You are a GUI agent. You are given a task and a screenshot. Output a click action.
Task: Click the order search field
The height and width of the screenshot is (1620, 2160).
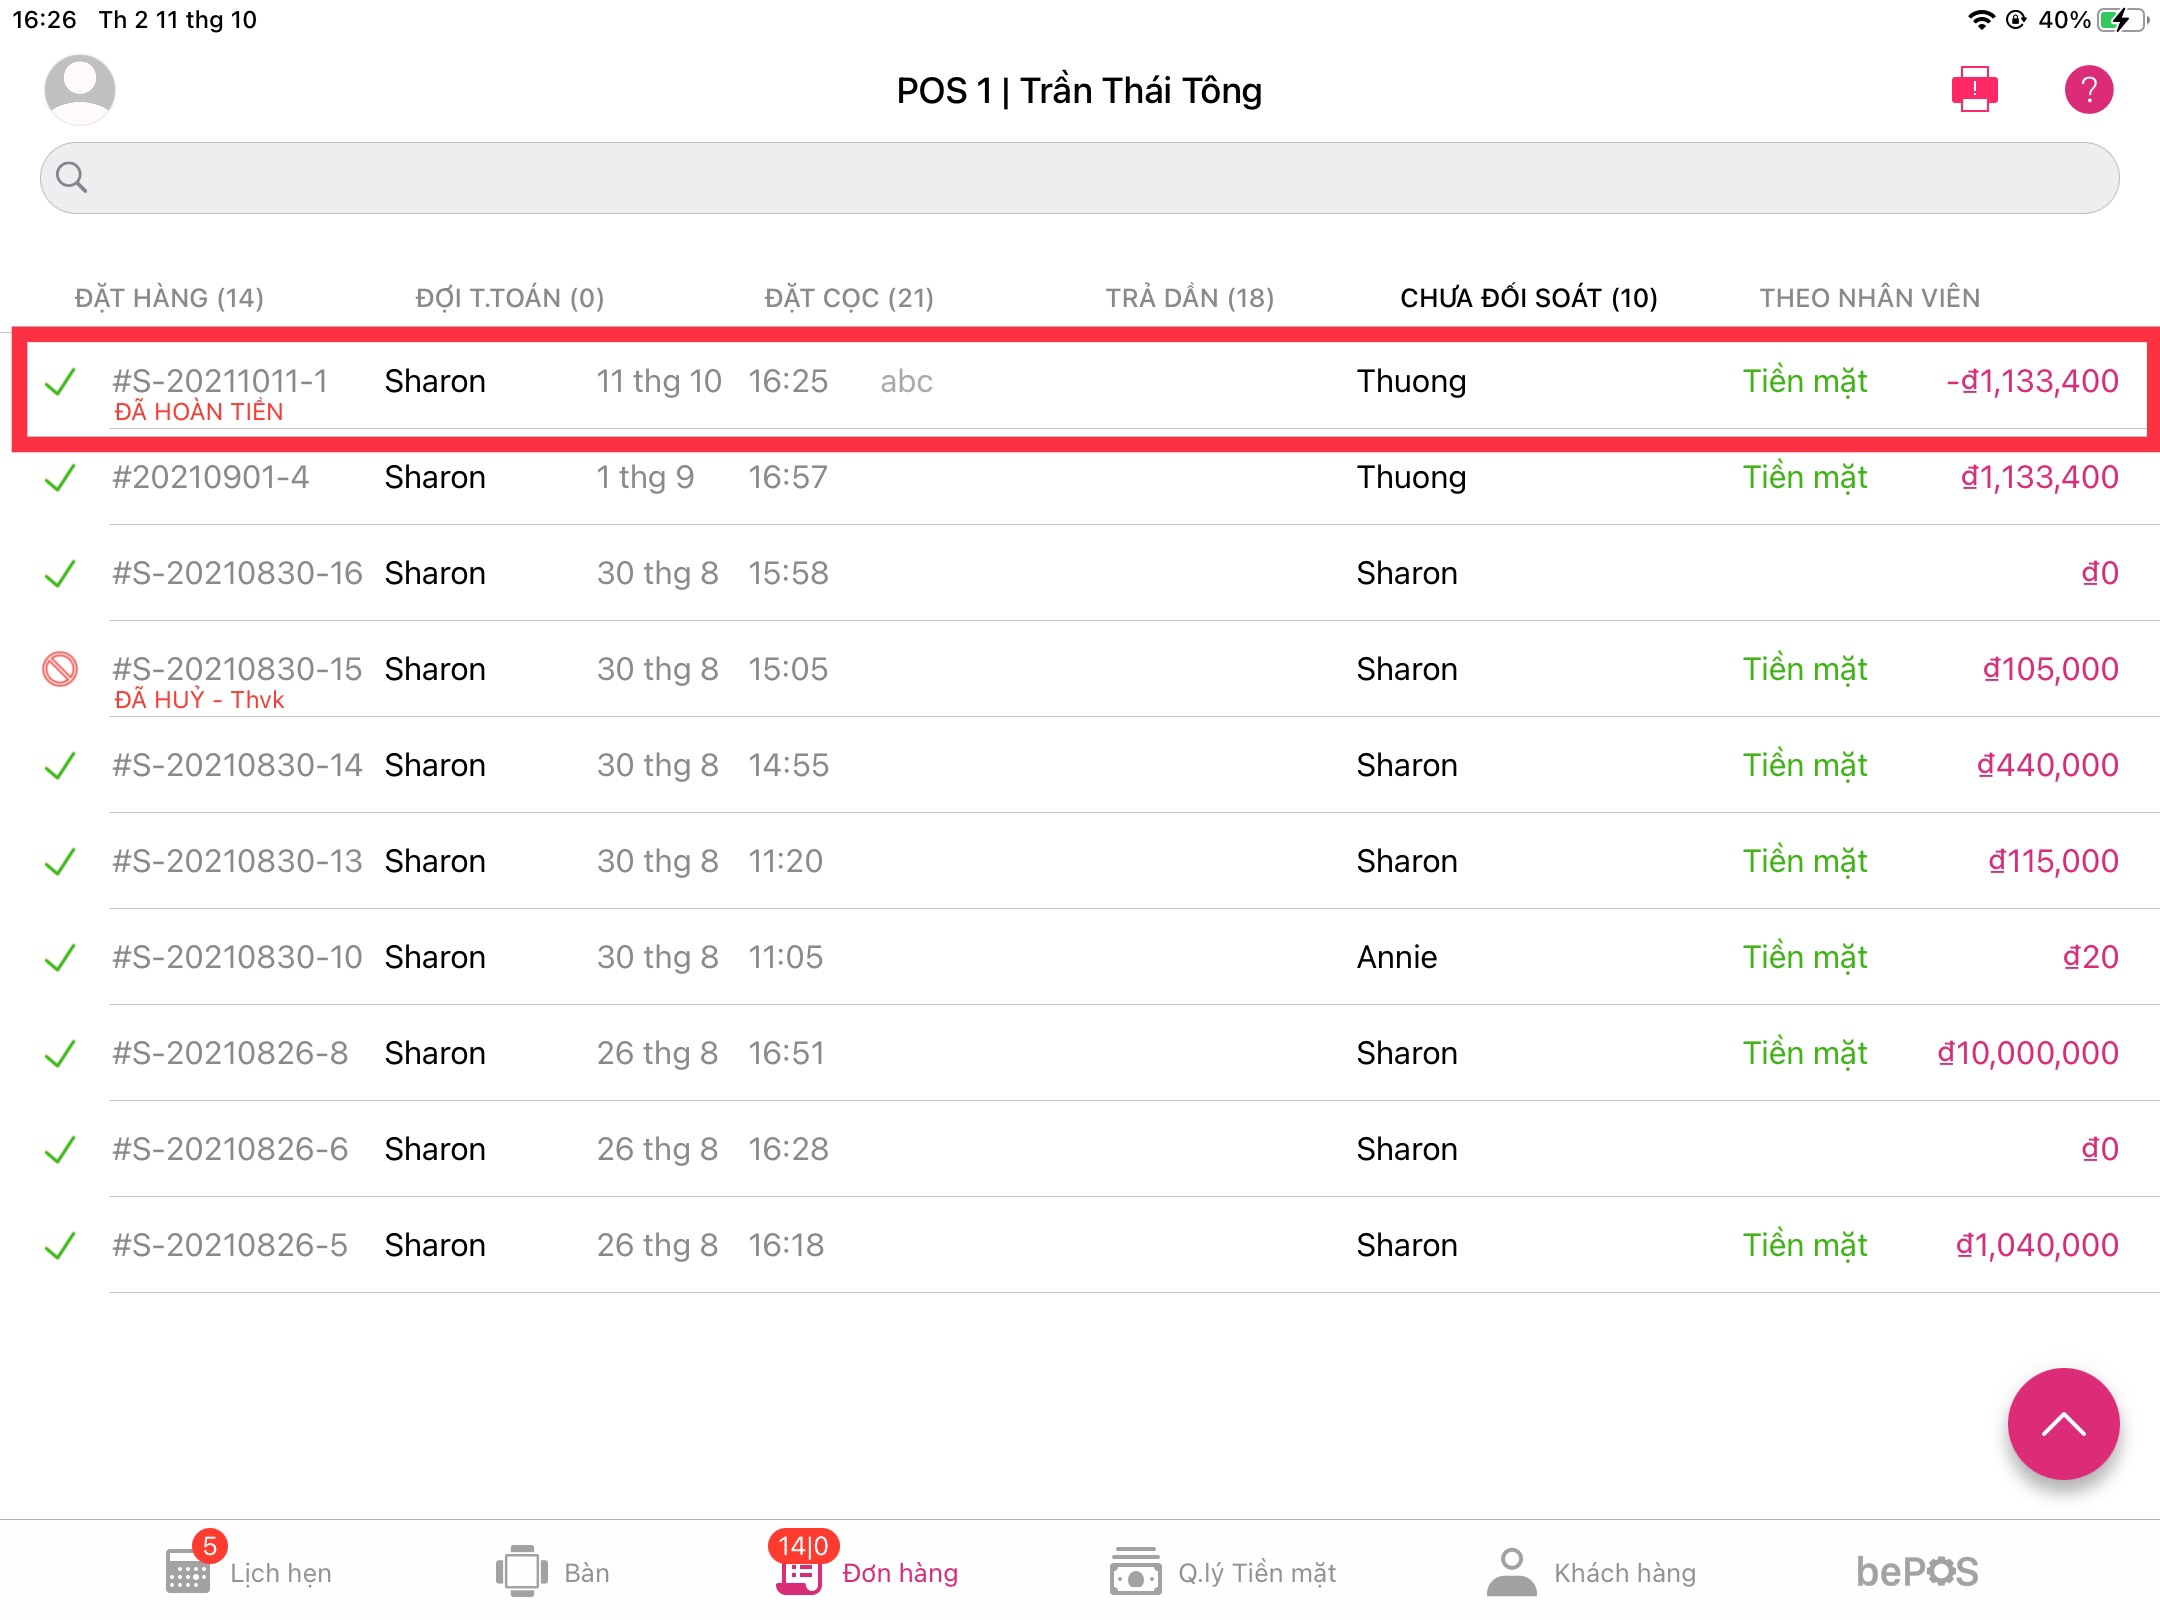tap(1080, 178)
